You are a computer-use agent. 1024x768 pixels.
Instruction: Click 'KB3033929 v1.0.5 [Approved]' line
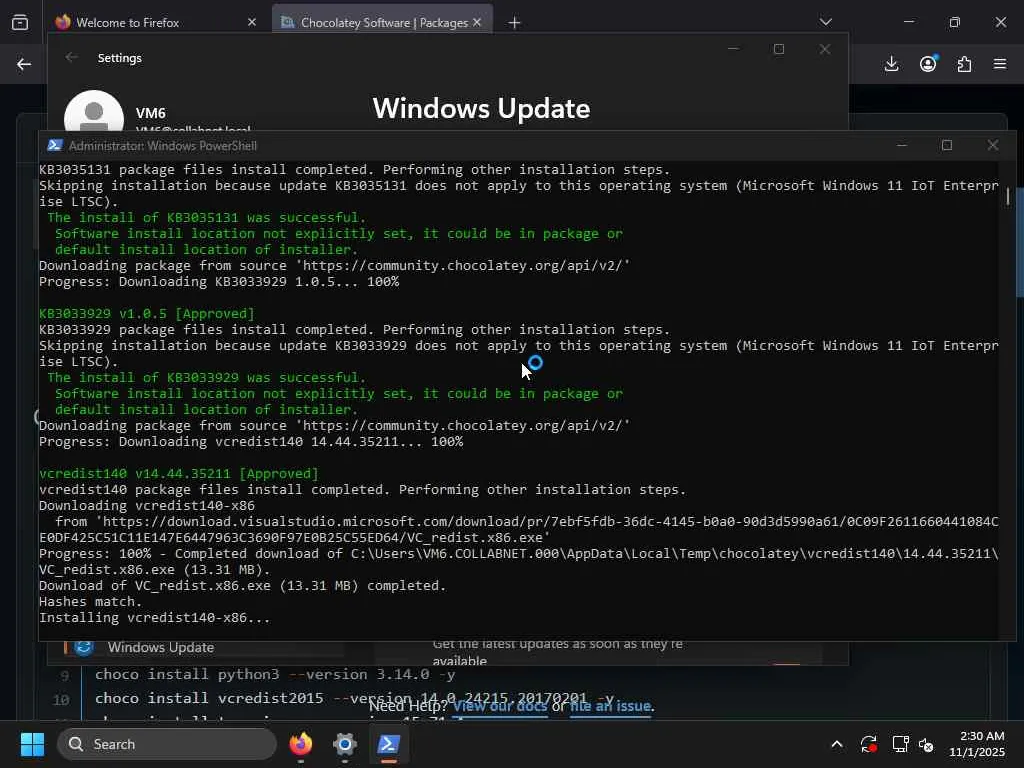147,313
